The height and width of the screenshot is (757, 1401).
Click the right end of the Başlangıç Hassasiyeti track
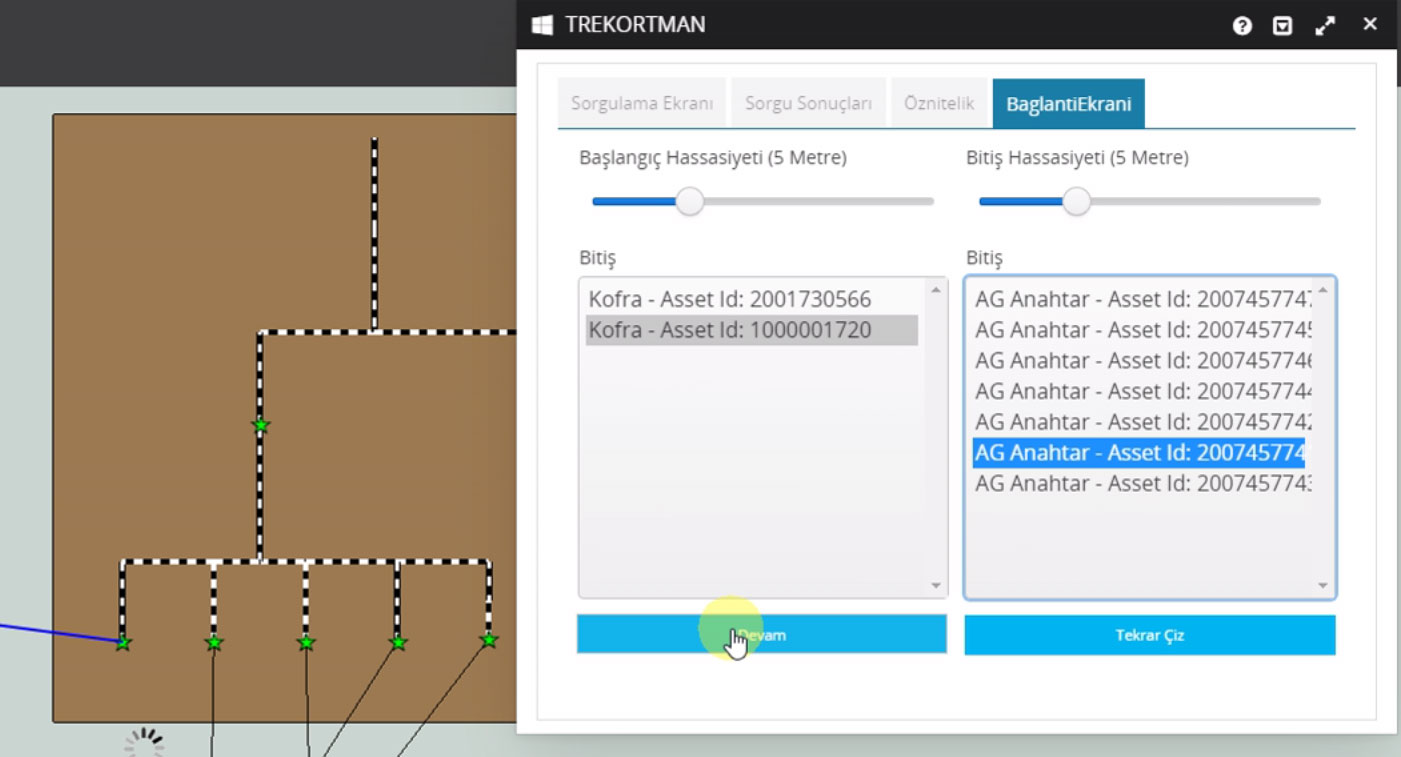coord(929,201)
